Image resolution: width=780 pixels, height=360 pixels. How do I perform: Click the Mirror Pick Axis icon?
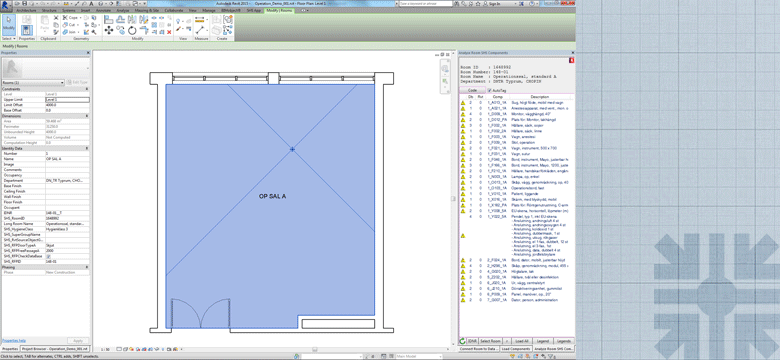pyautogui.click(x=132, y=19)
